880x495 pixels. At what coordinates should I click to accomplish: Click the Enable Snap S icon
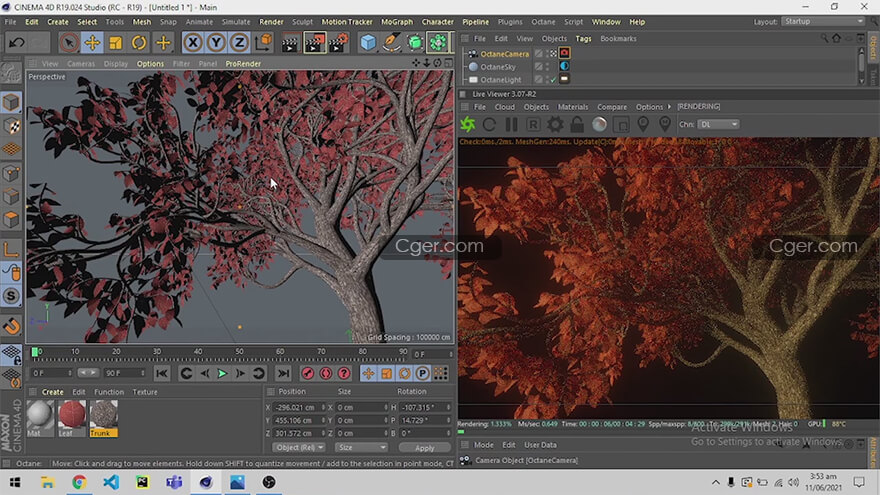point(11,296)
